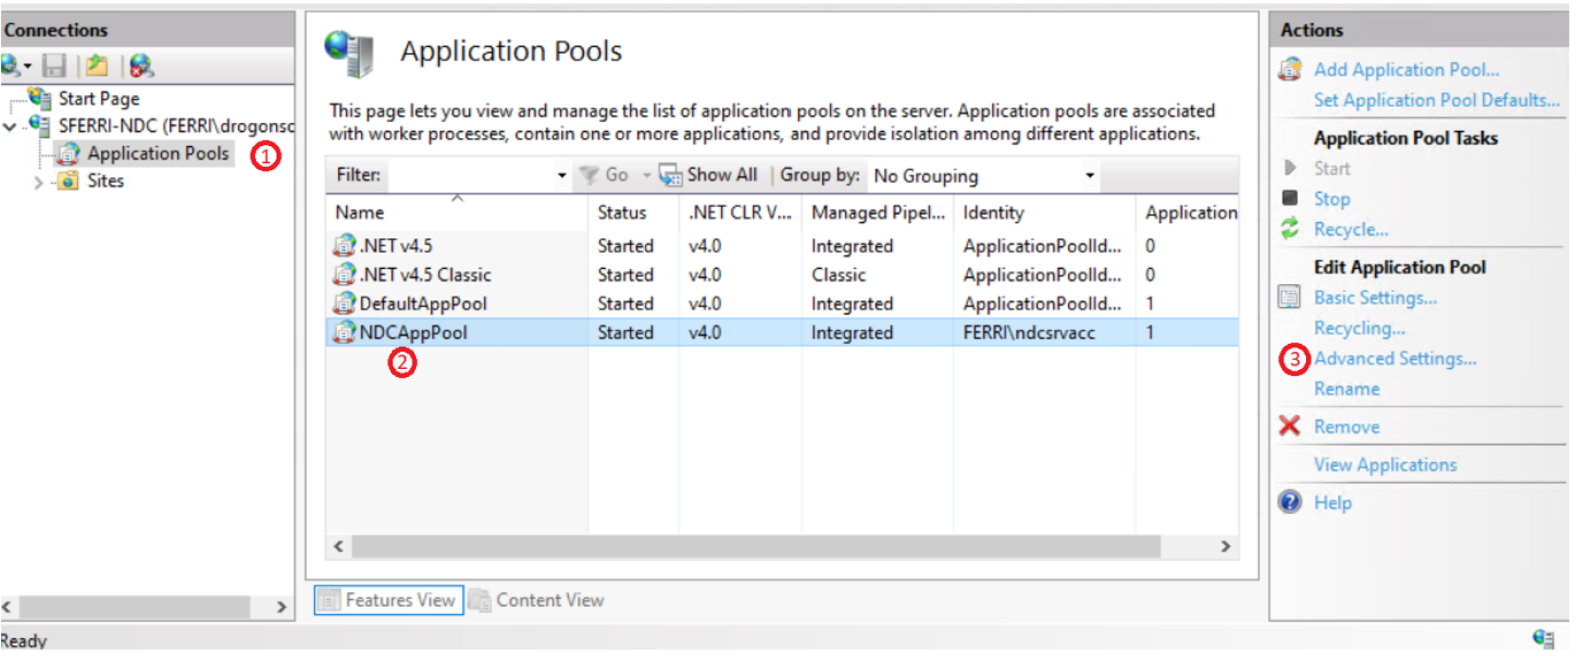The width and height of the screenshot is (1576, 656).
Task: Click the save icon in Connections toolbar
Action: pos(54,66)
